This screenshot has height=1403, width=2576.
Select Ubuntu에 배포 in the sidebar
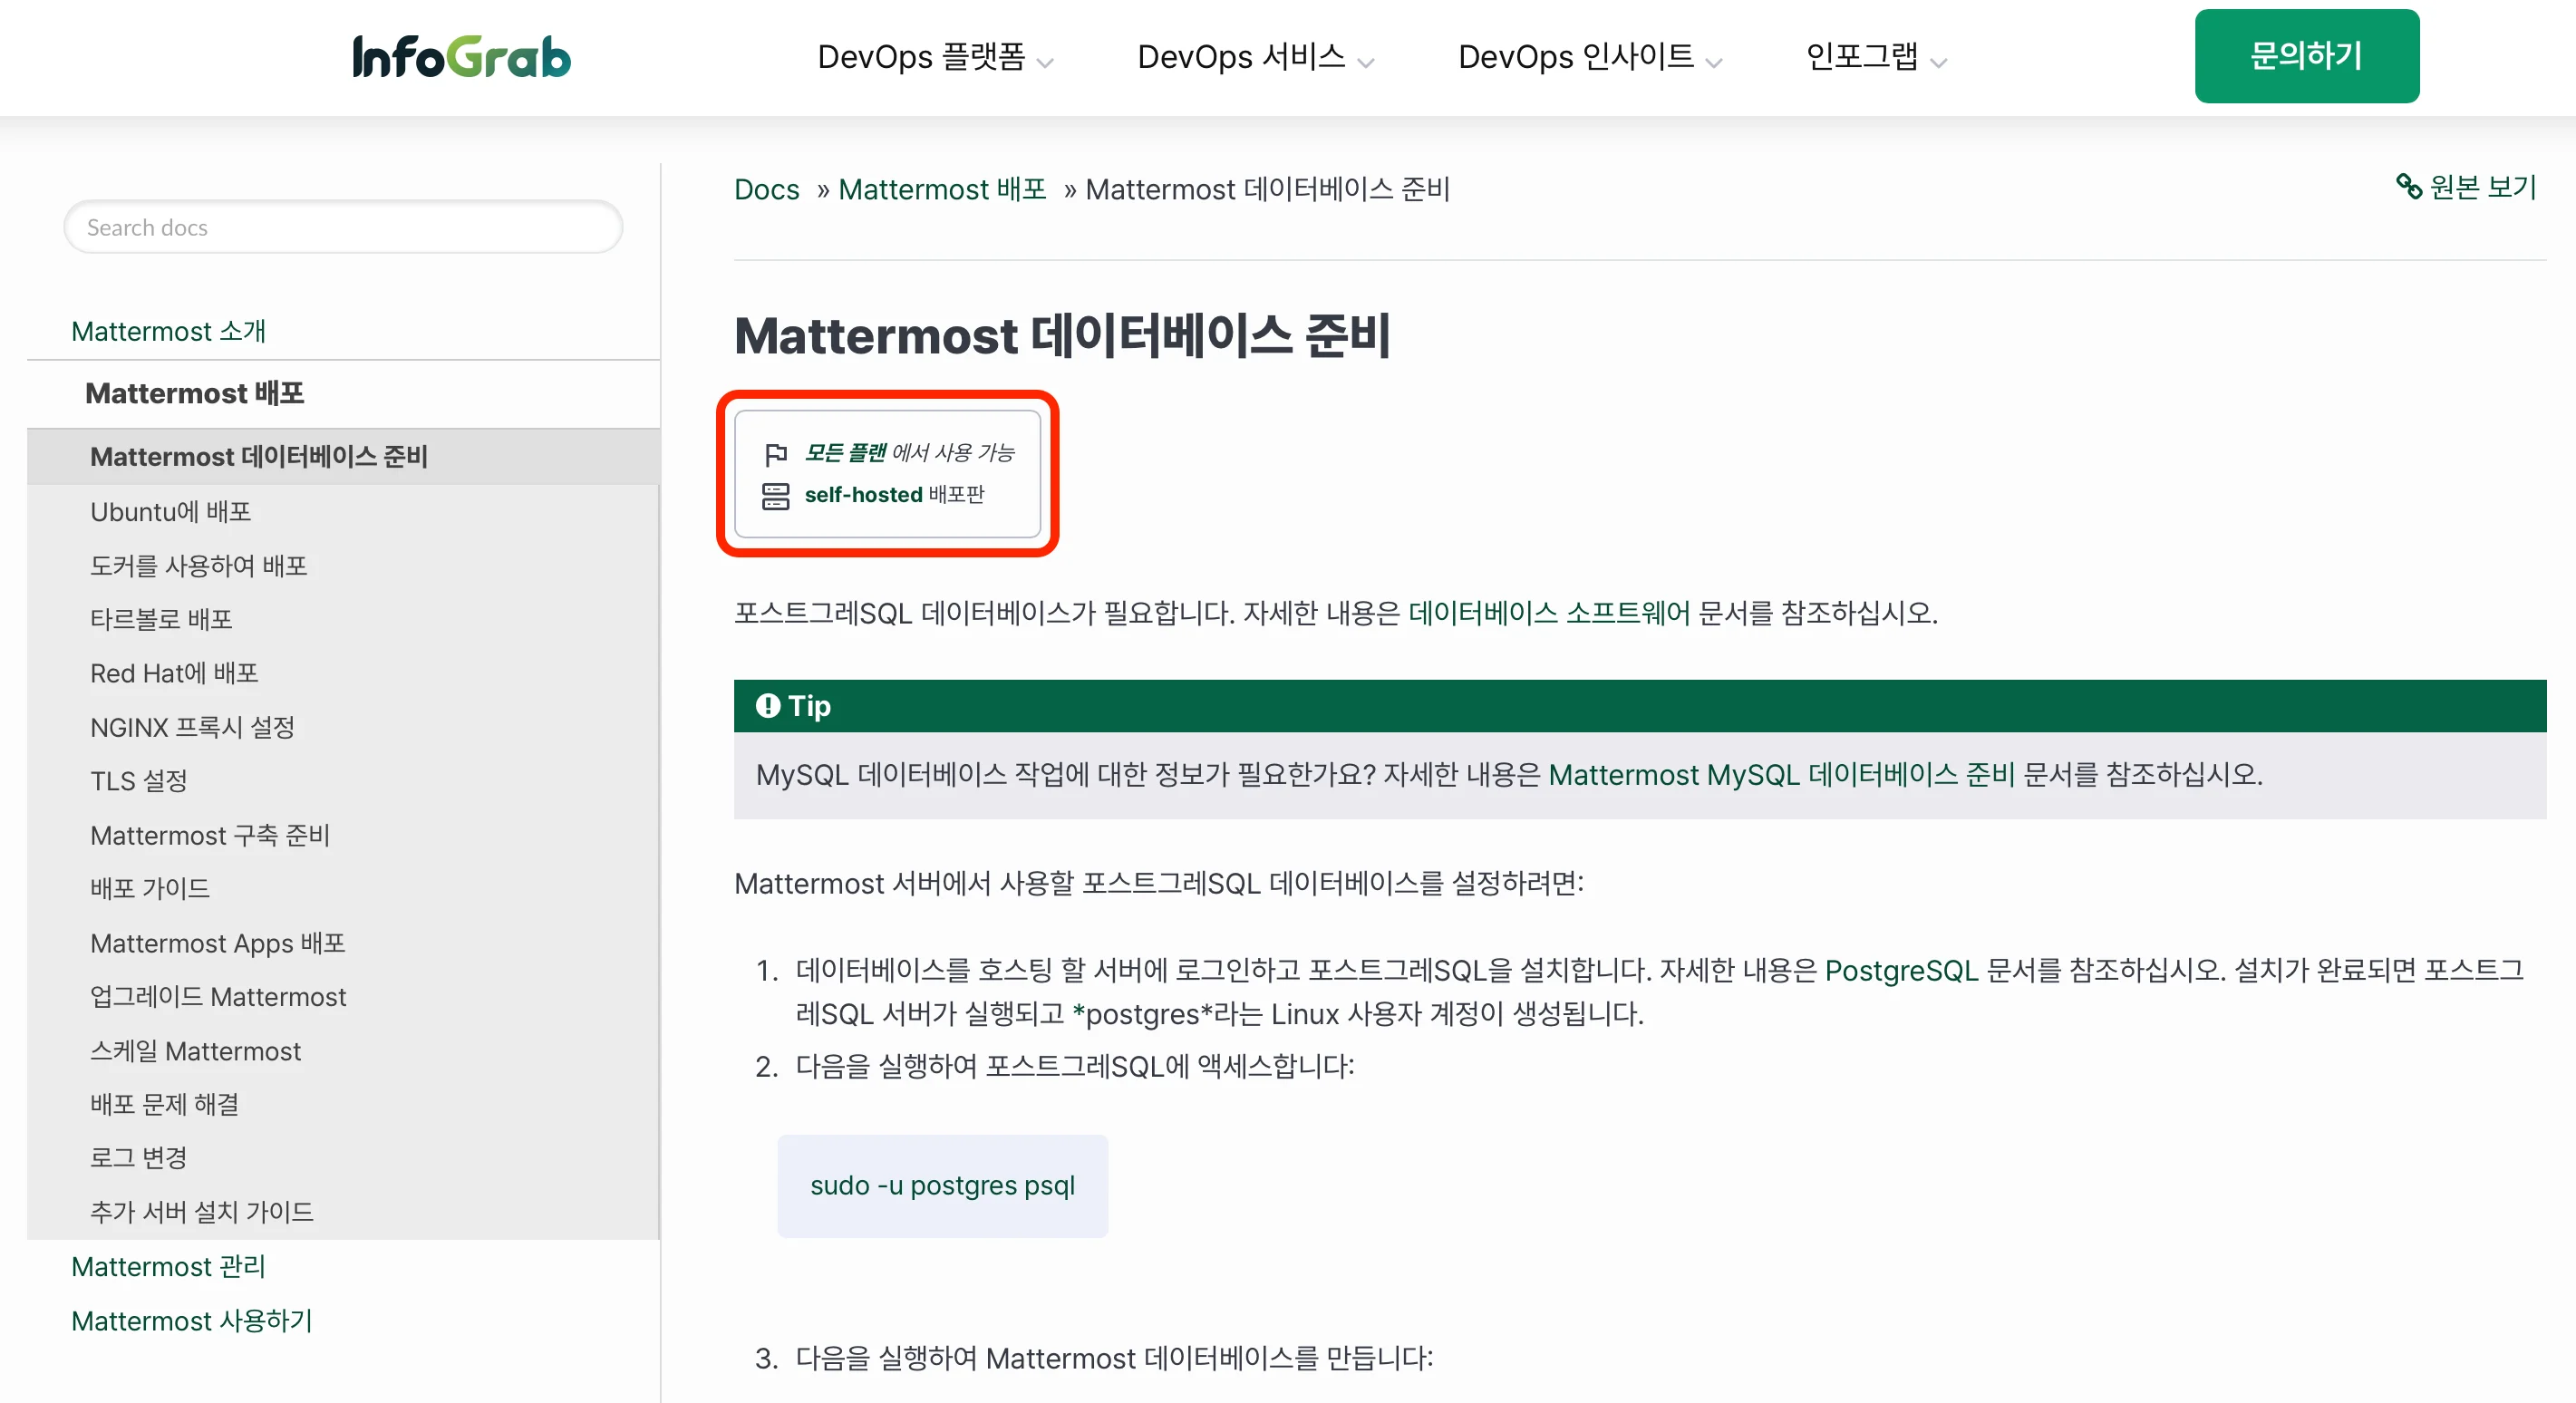tap(171, 512)
